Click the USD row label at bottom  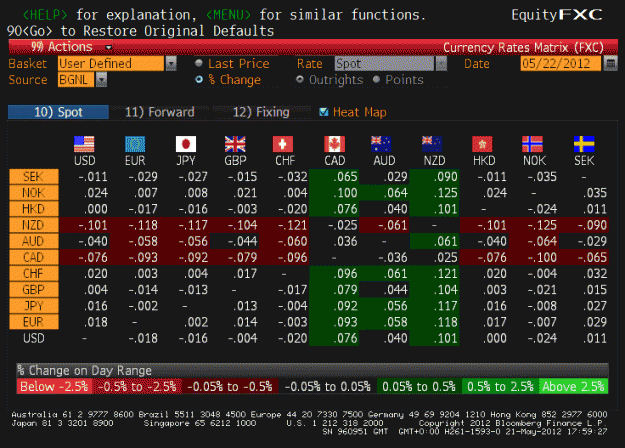[x=34, y=338]
